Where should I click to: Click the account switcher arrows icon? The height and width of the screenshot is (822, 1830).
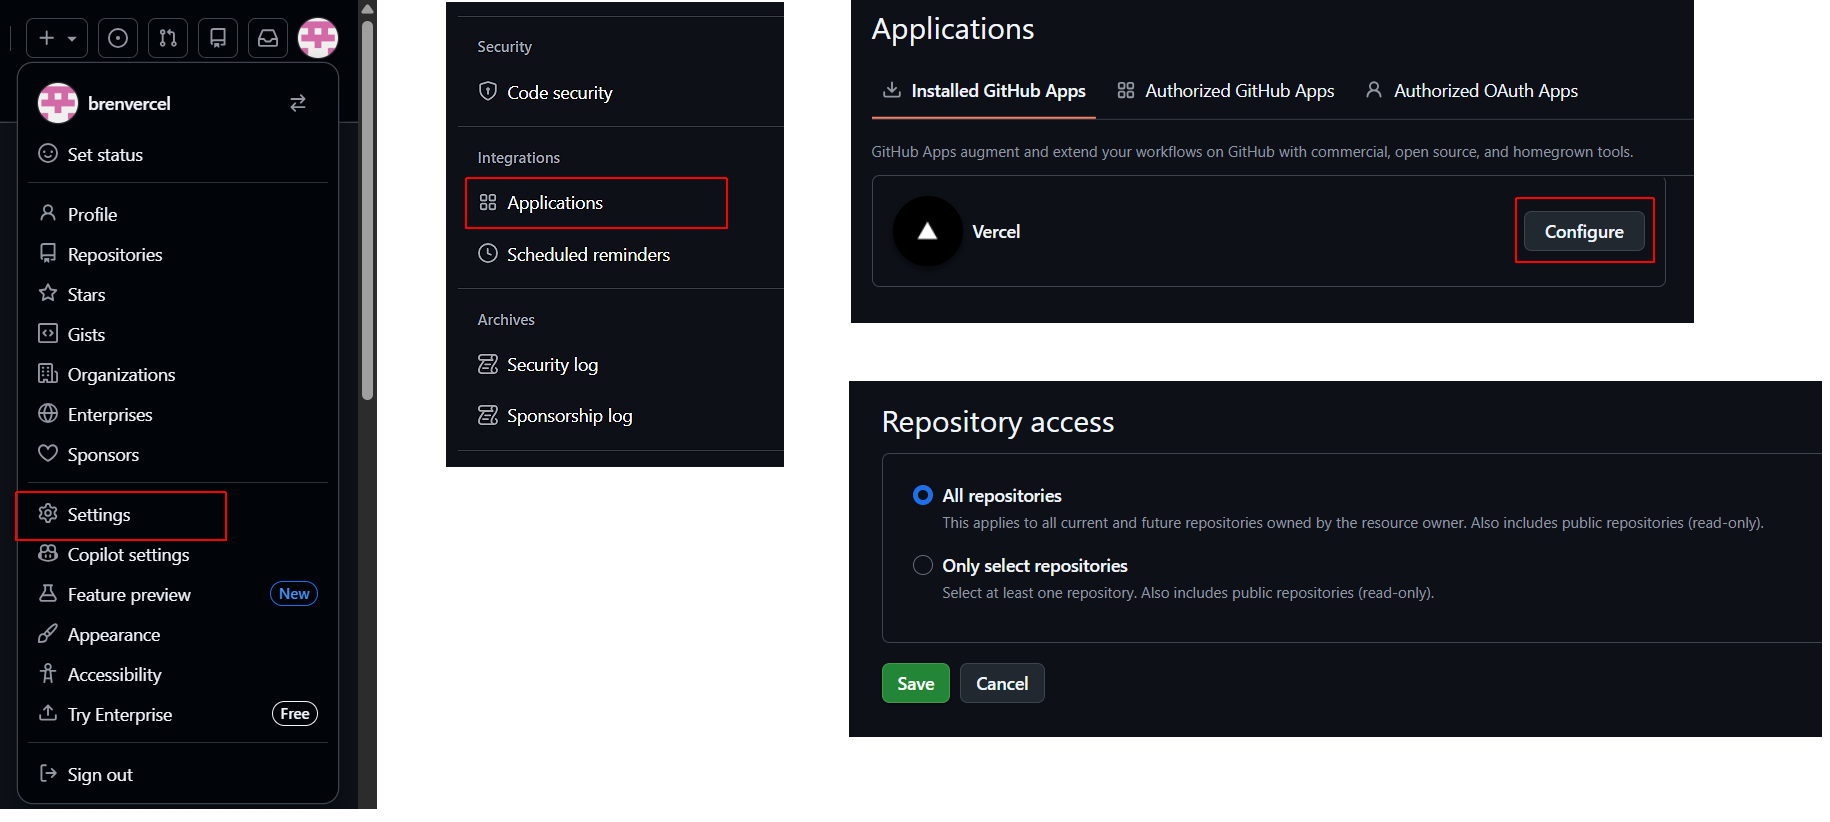(x=298, y=104)
